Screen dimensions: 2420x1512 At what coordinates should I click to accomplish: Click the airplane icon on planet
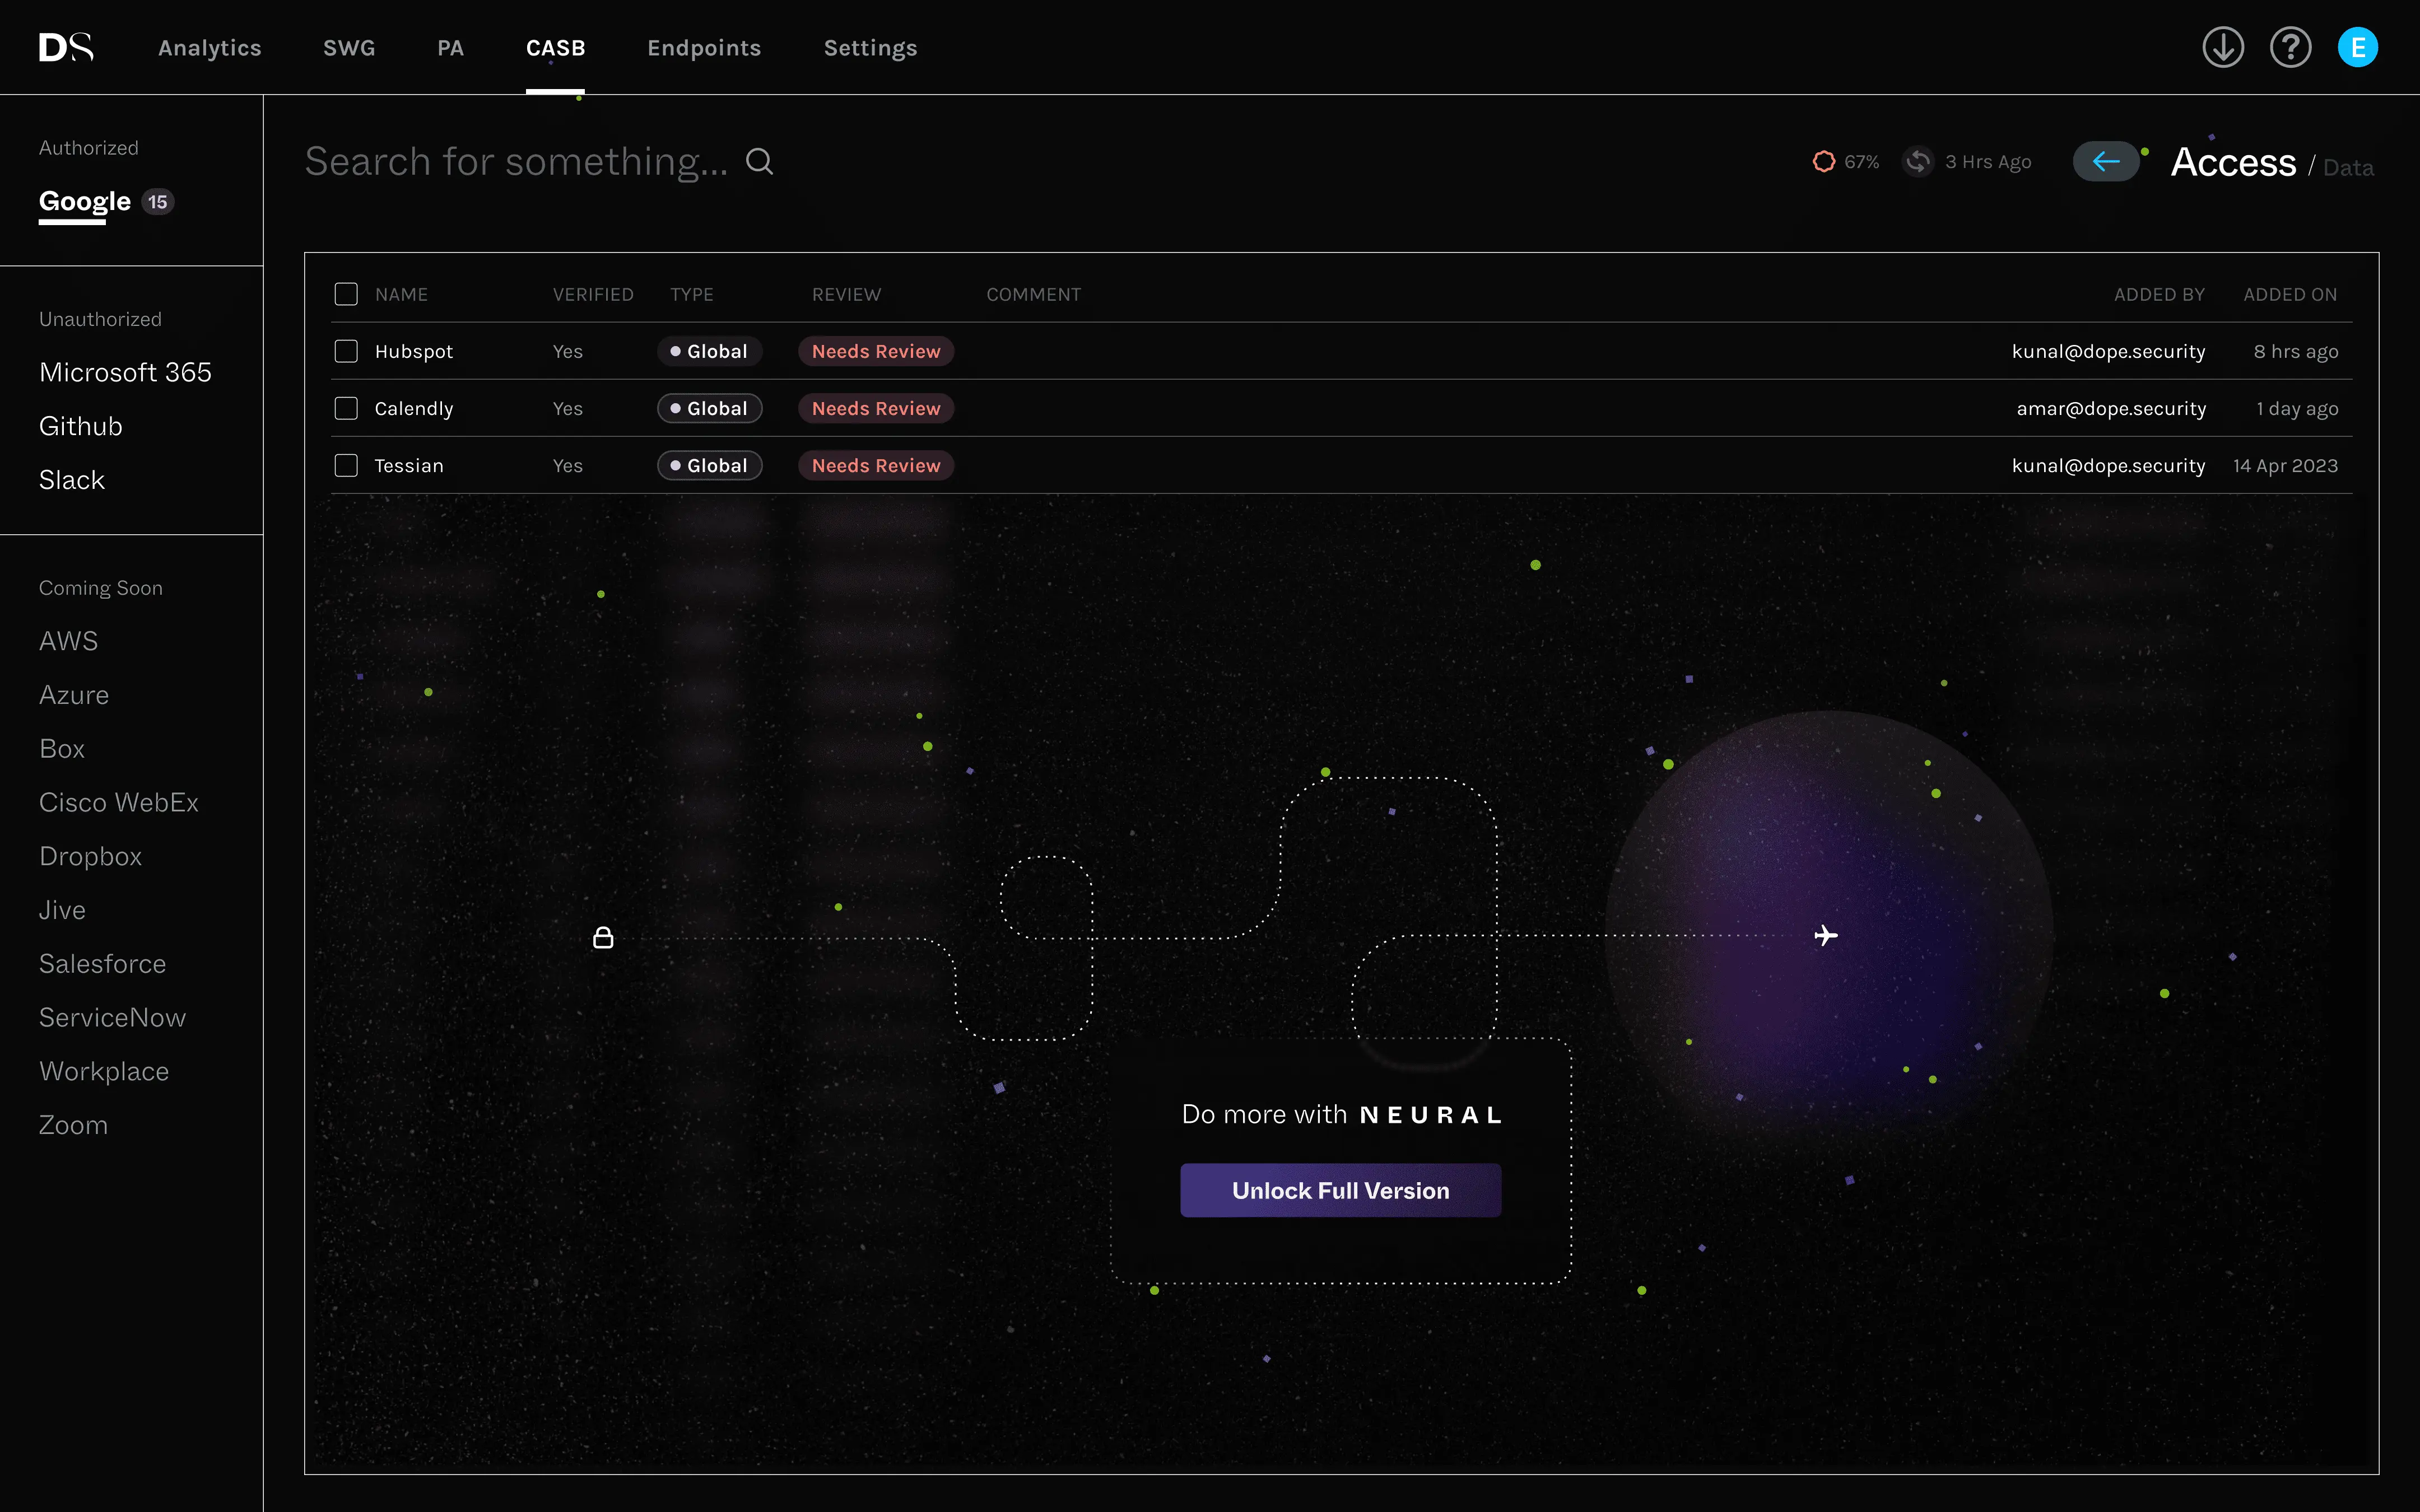1826,935
